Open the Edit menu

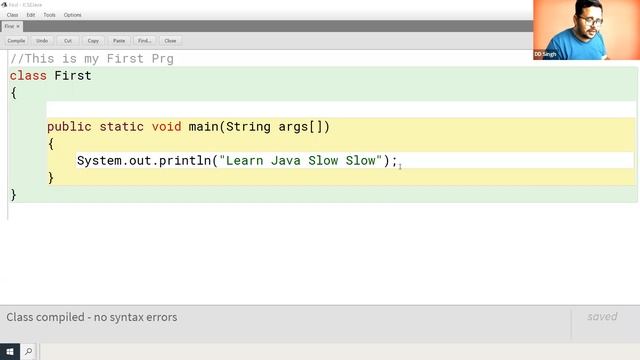(x=31, y=15)
